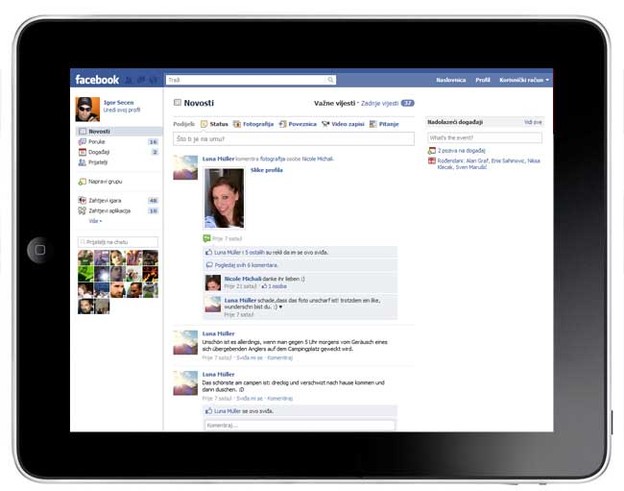
Task: Open Zahtjevi igara game requests
Action: 105,200
